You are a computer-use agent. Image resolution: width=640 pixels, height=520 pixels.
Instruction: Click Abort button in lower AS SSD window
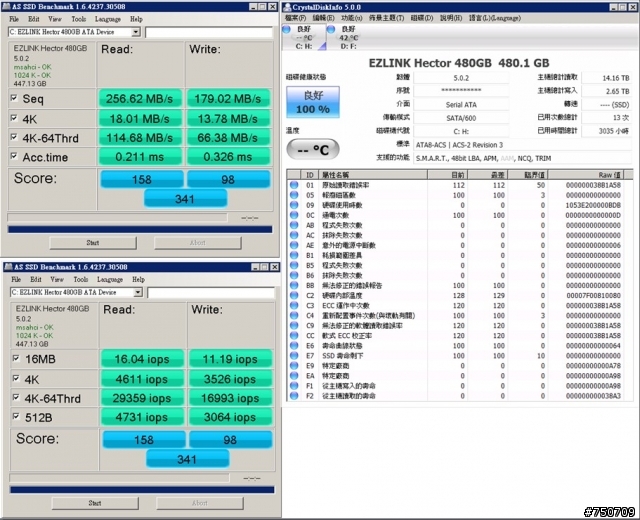[x=200, y=503]
